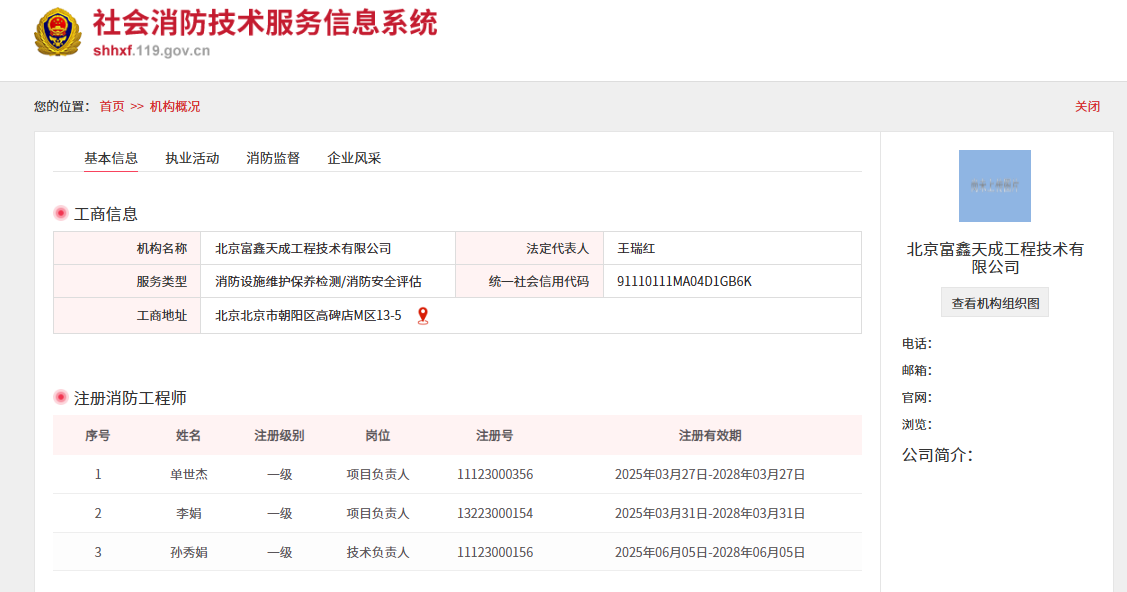Open the 机构概况 breadcrumb link
1127x592 pixels.
click(172, 106)
